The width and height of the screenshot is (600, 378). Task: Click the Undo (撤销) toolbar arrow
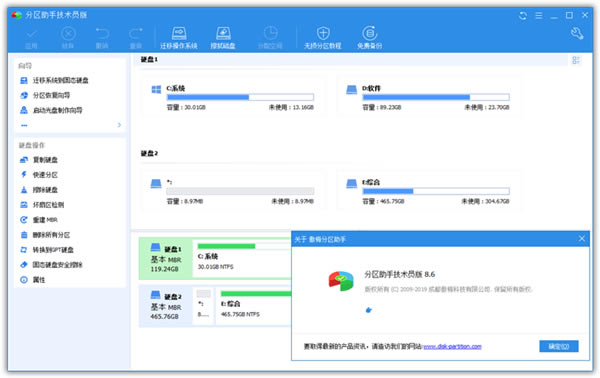pos(102,37)
